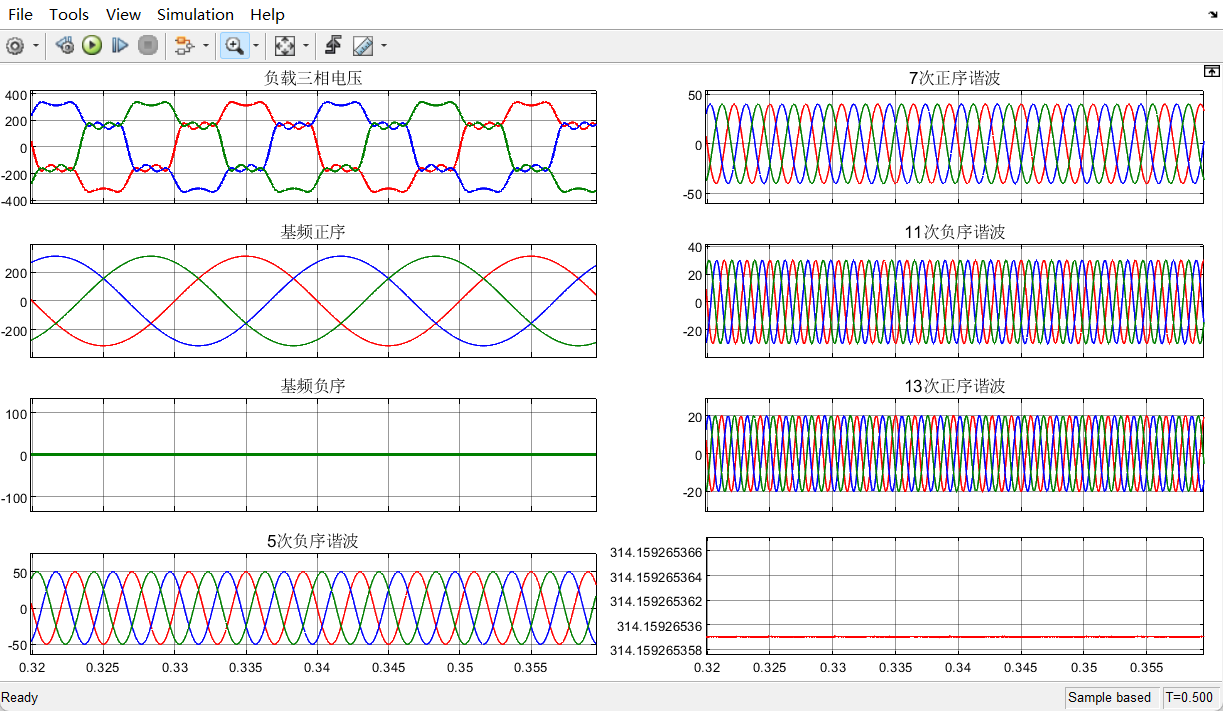1223x711 pixels.
Task: Click the step back simulation icon
Action: (65, 45)
